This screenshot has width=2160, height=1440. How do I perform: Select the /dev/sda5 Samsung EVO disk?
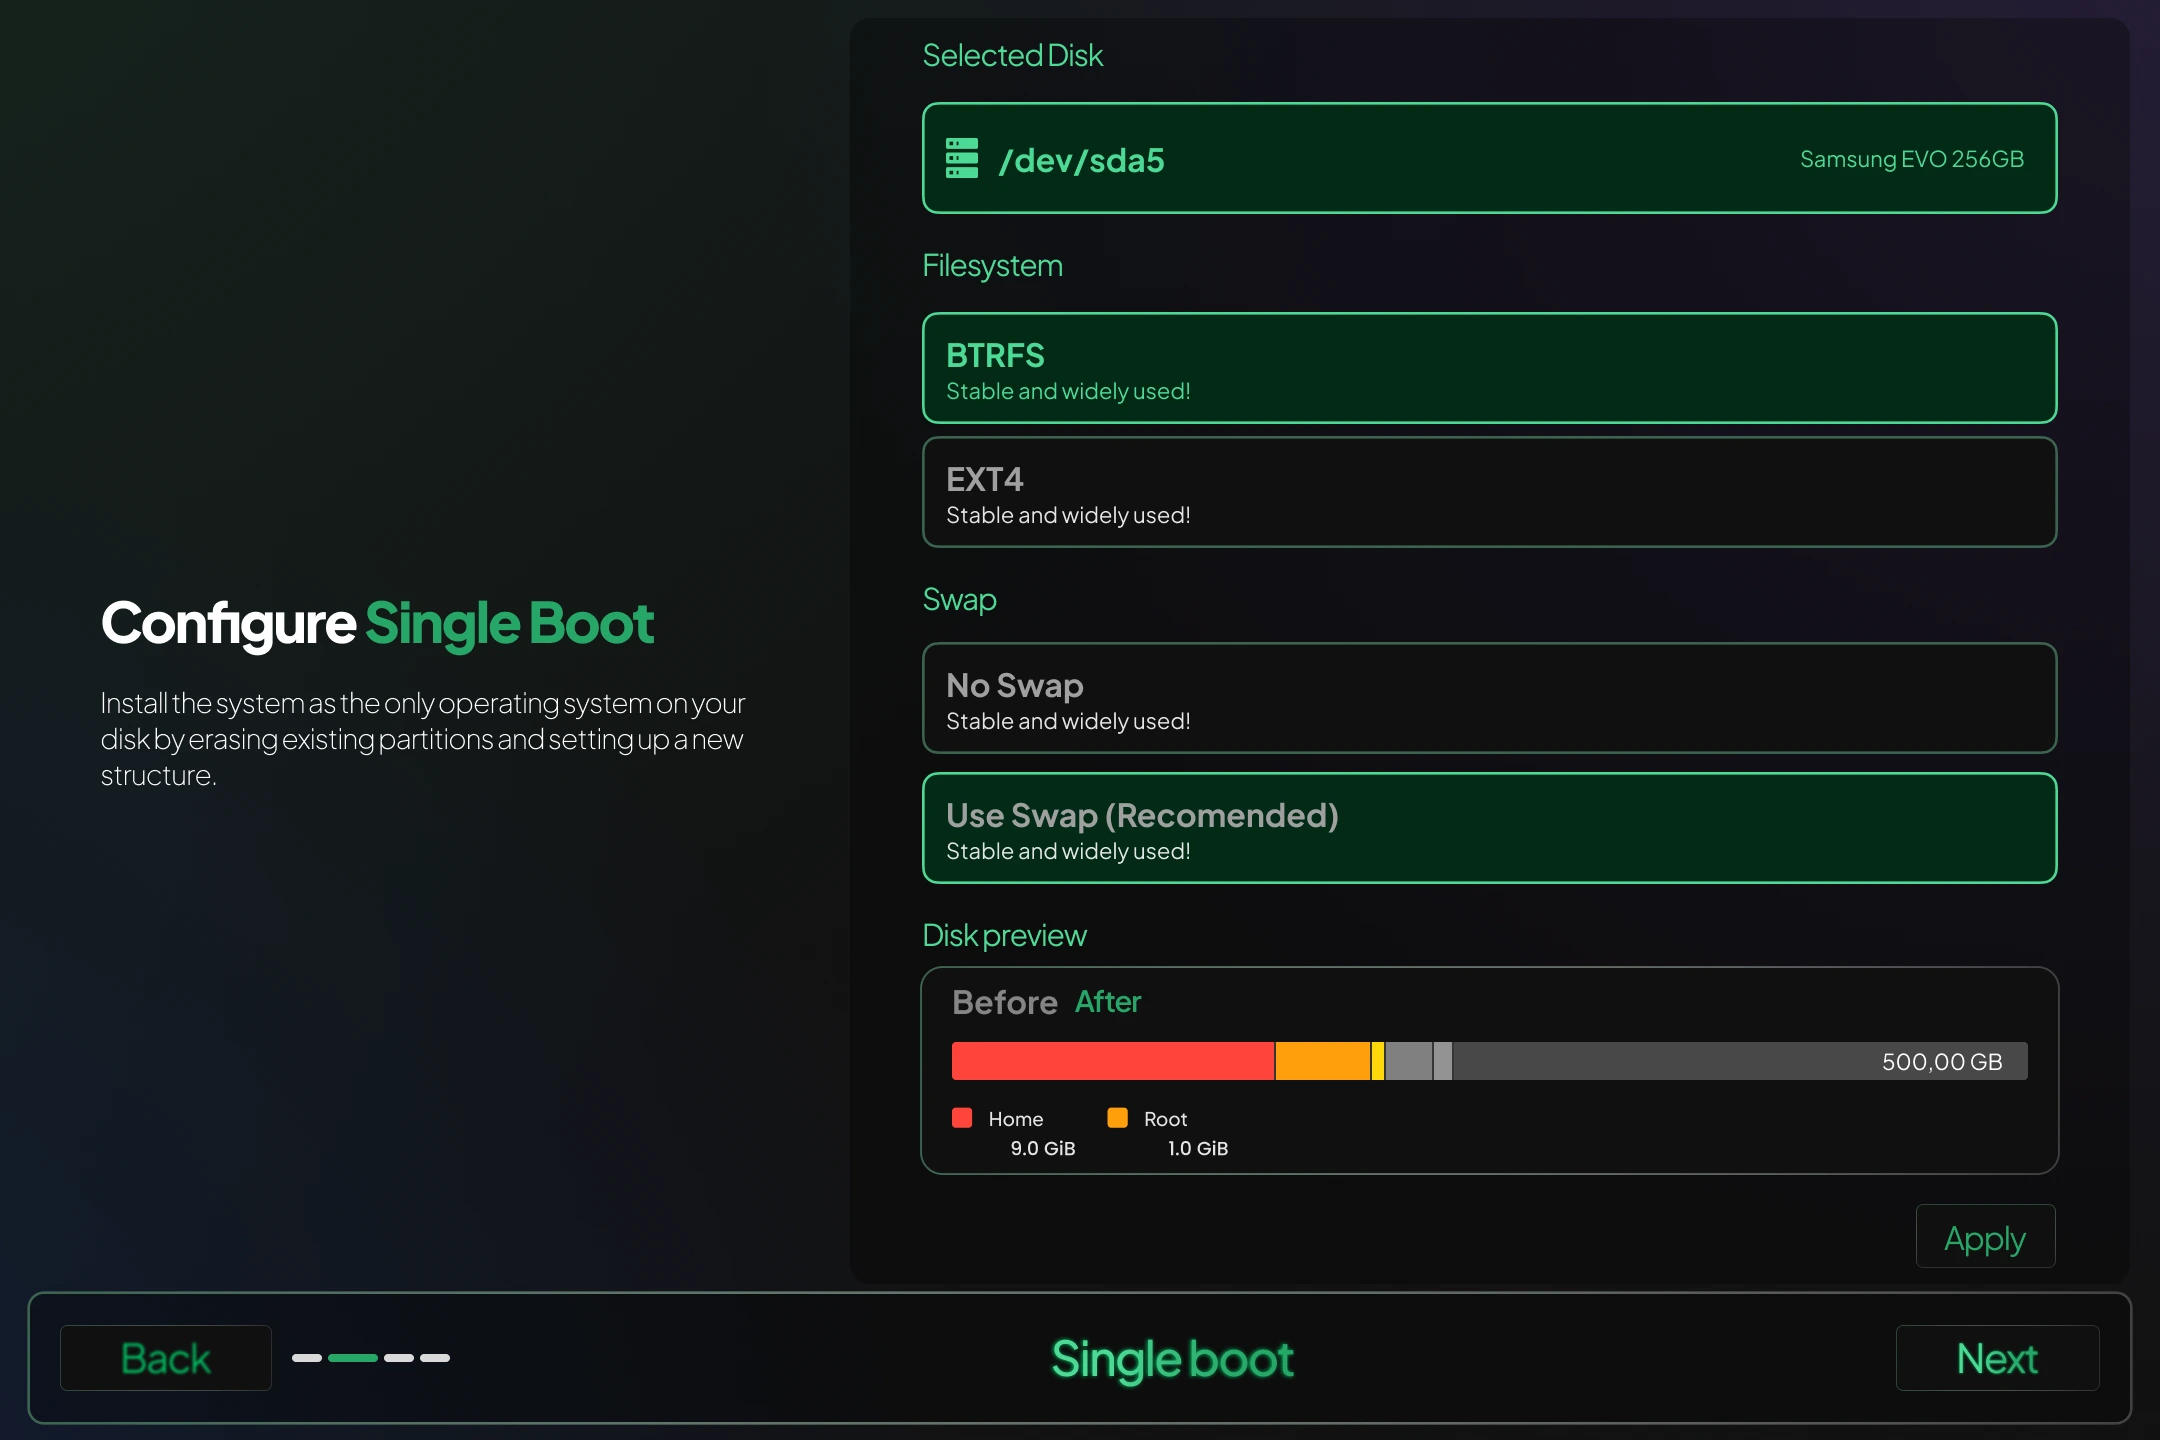click(x=1489, y=158)
